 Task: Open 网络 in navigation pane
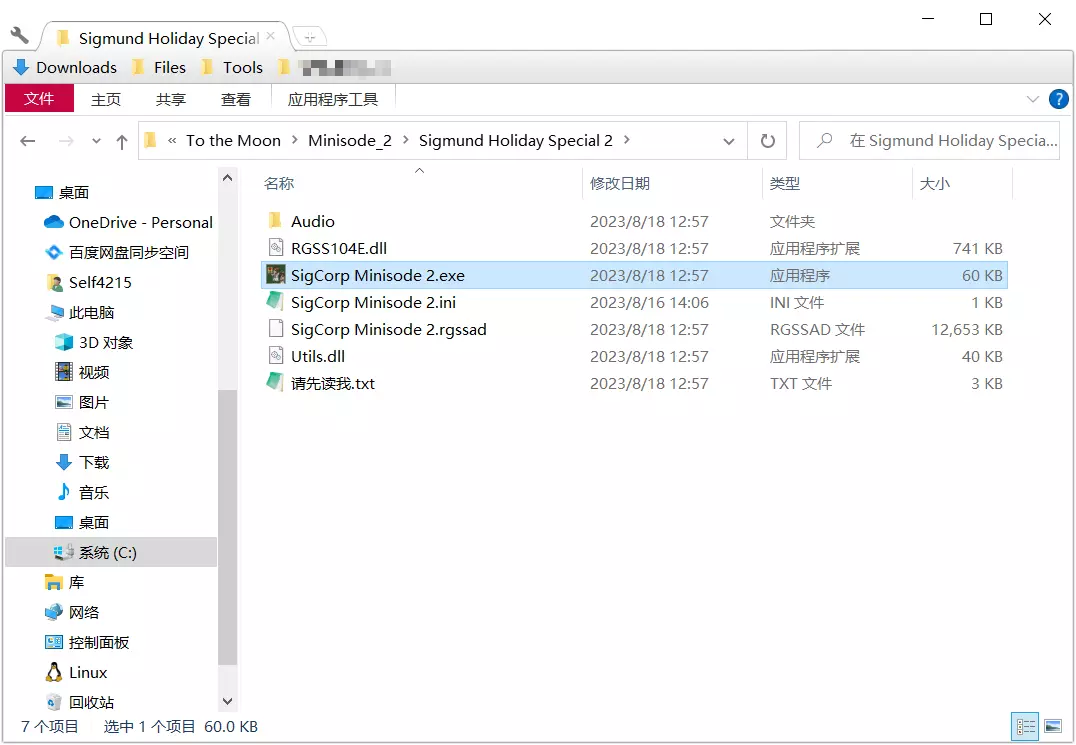tap(72, 613)
